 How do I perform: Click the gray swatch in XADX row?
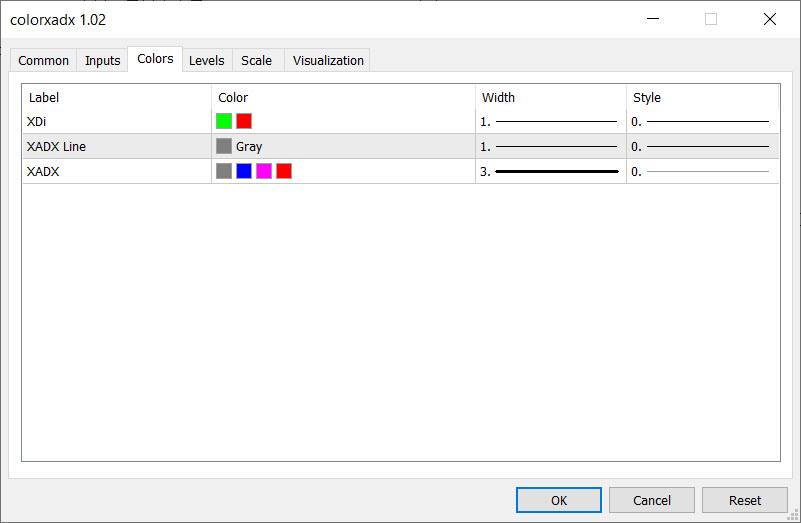[224, 171]
